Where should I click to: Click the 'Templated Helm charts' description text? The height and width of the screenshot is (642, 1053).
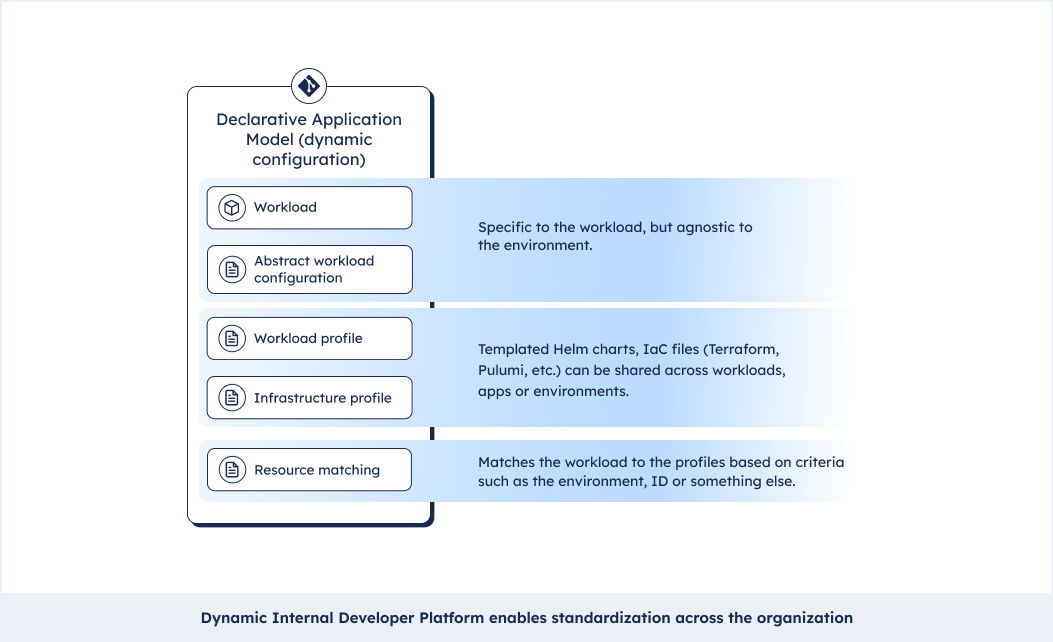(x=632, y=370)
